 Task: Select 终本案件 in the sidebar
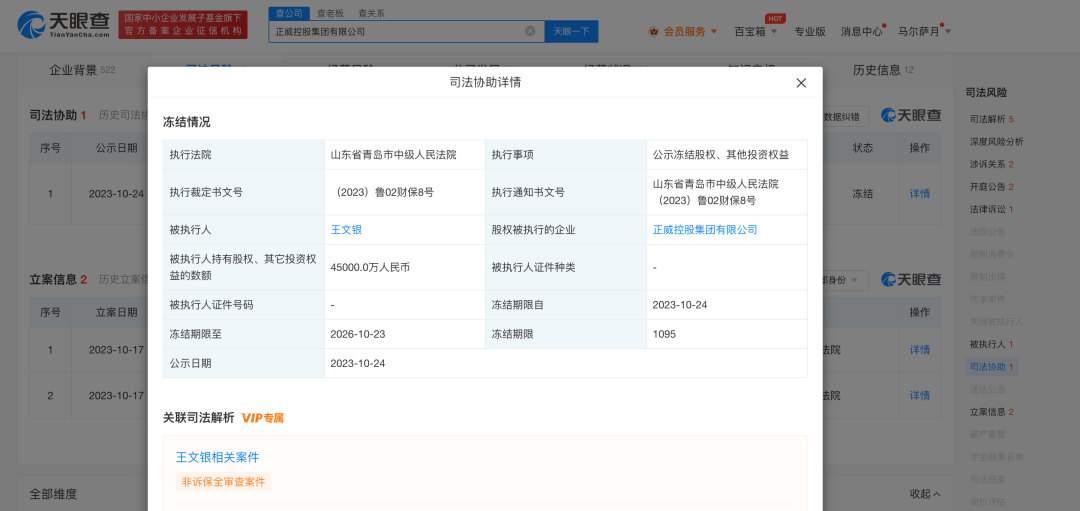click(x=987, y=299)
